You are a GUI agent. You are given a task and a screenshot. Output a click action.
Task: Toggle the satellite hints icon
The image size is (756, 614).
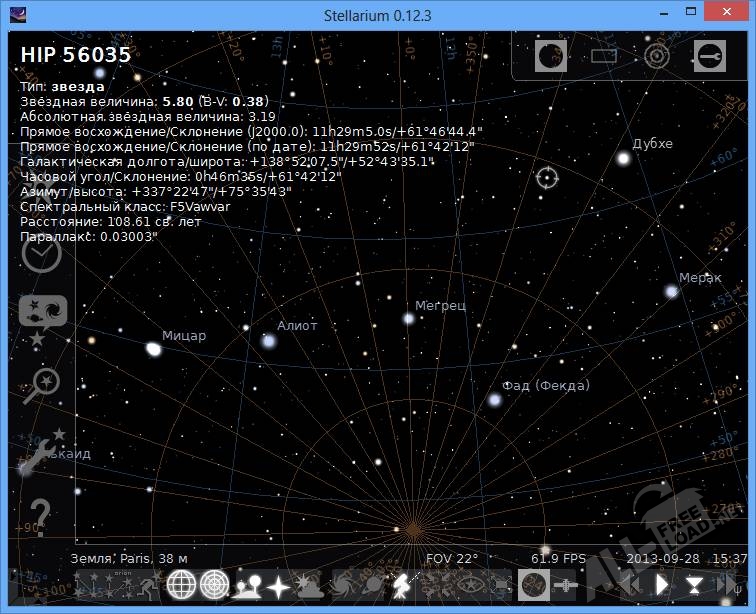click(566, 584)
